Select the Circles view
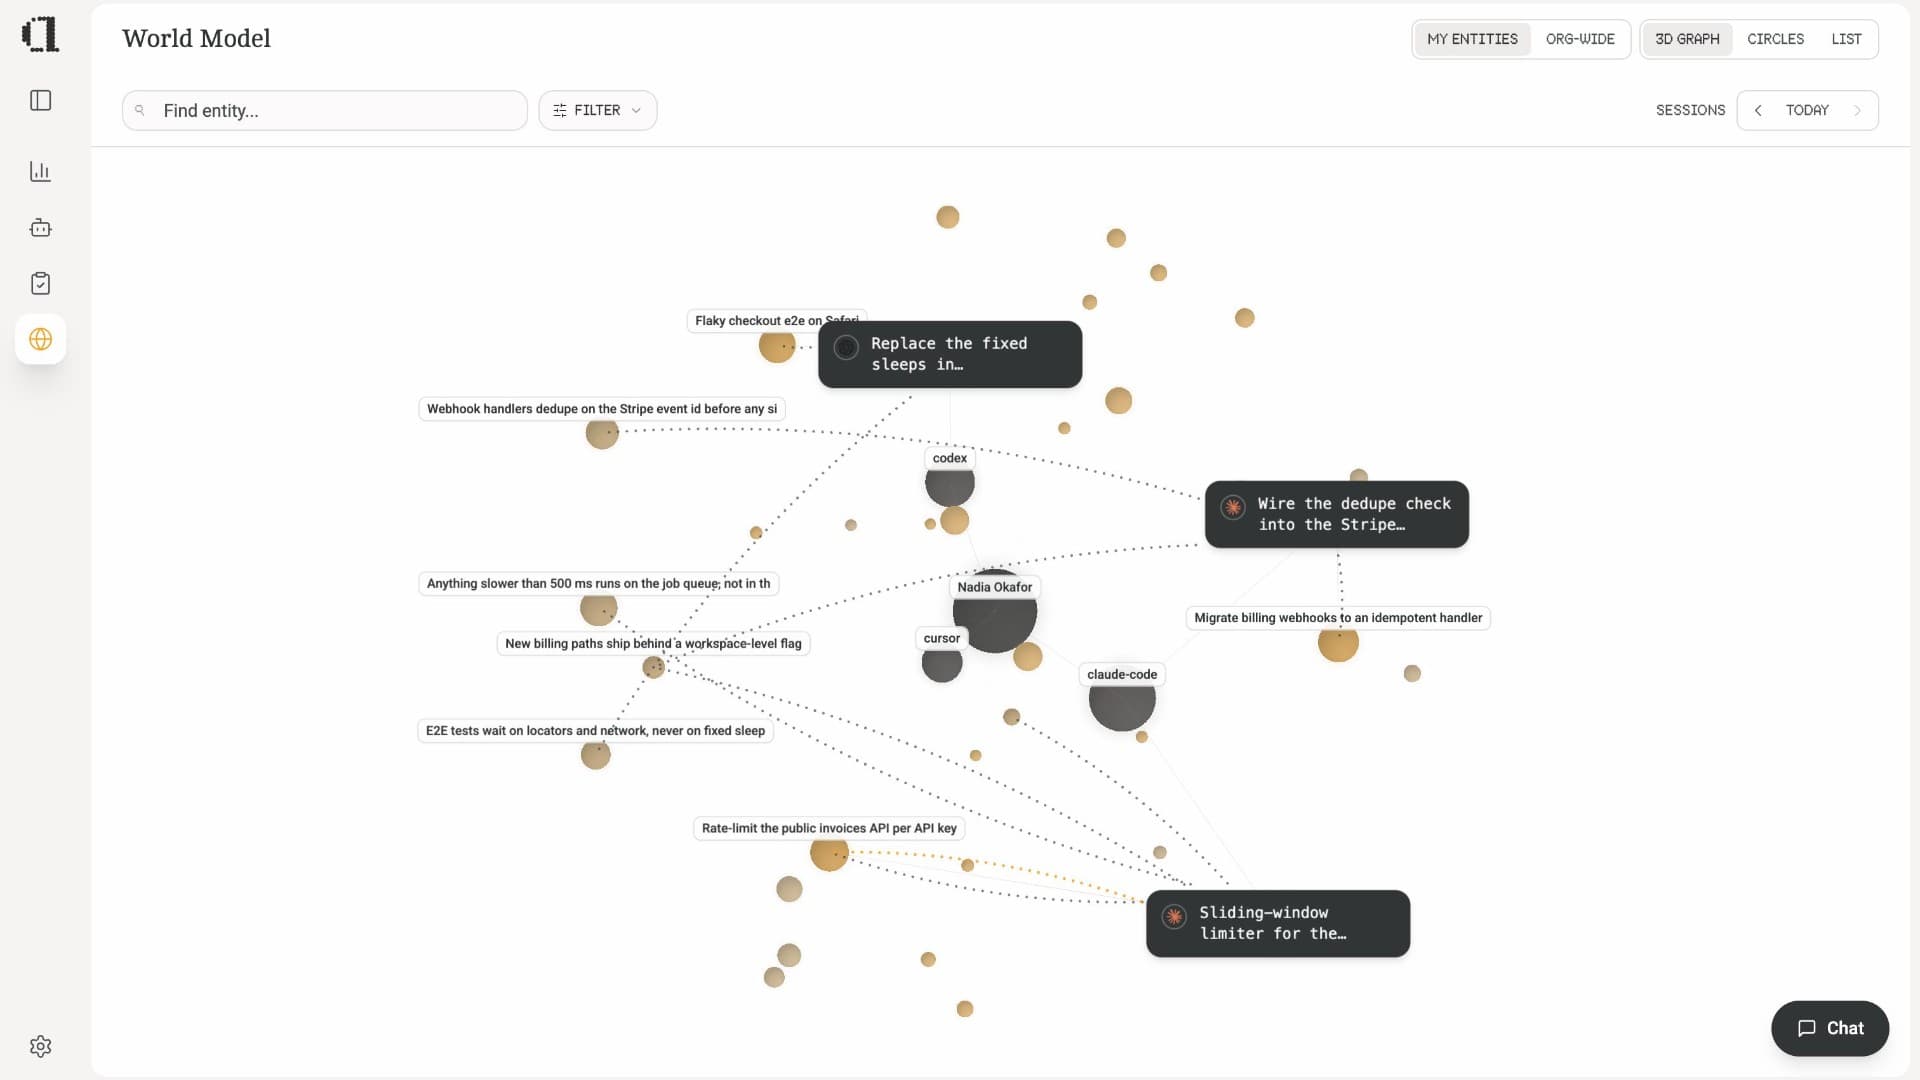 coord(1775,39)
